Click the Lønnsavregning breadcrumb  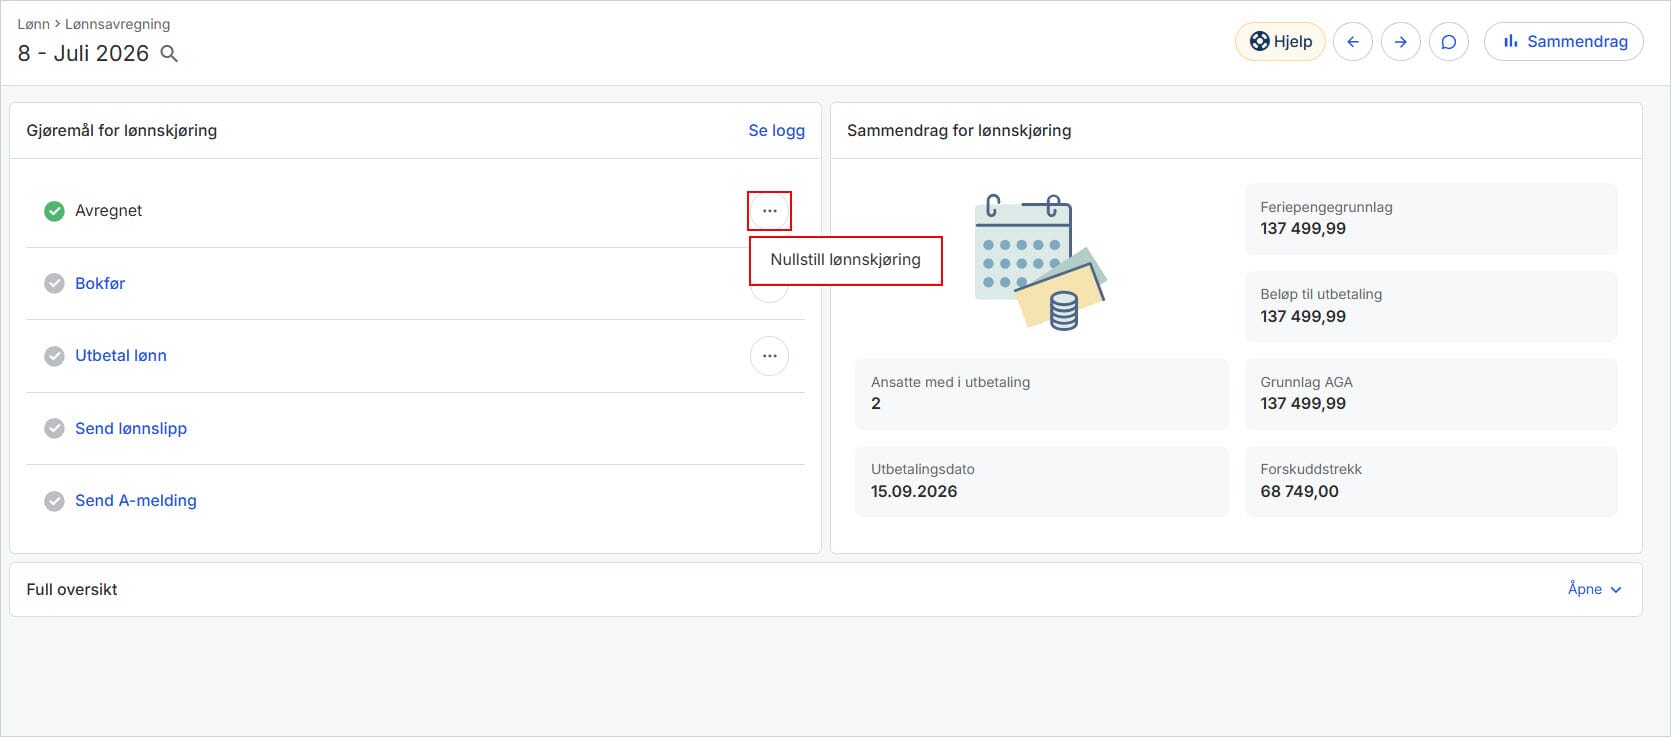click(x=117, y=24)
